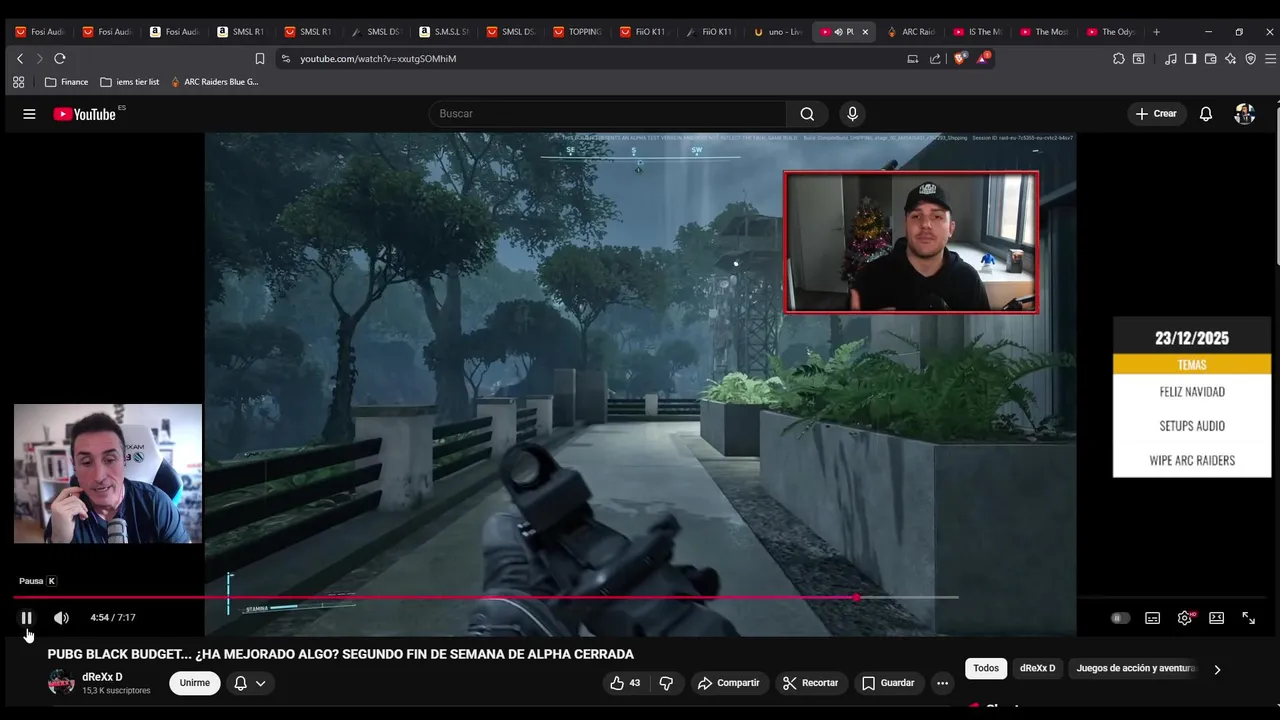Dislike the video
Screen dimensions: 1280x720
pyautogui.click(x=666, y=683)
